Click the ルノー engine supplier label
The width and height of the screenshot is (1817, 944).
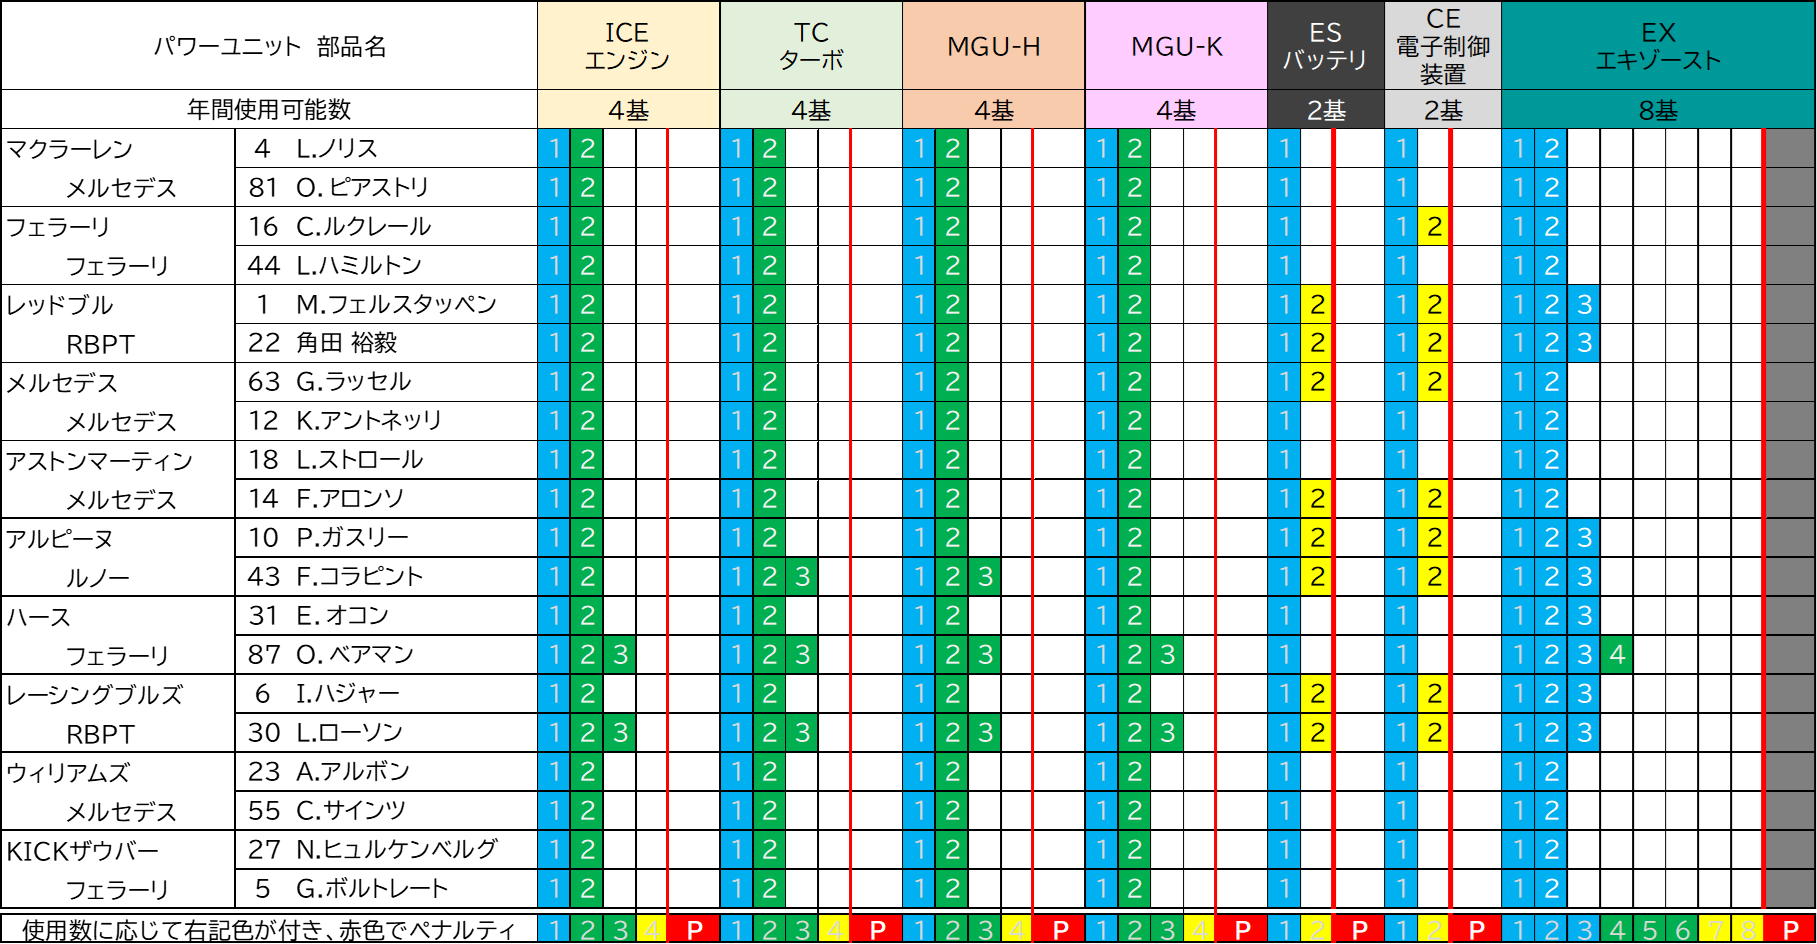point(98,578)
